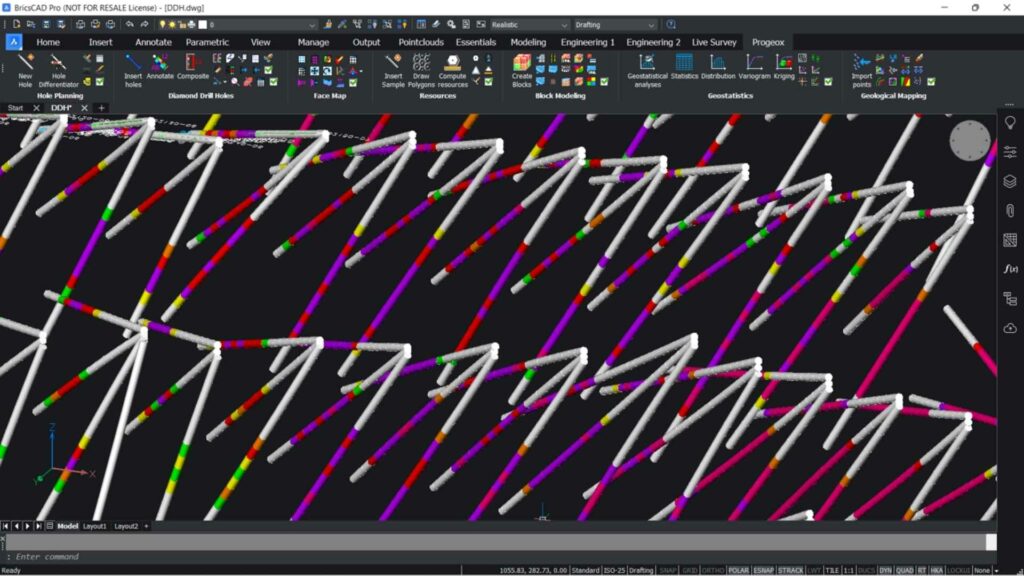Open the Layers side panel
Viewport: 1024px width, 576px height.
[1010, 181]
